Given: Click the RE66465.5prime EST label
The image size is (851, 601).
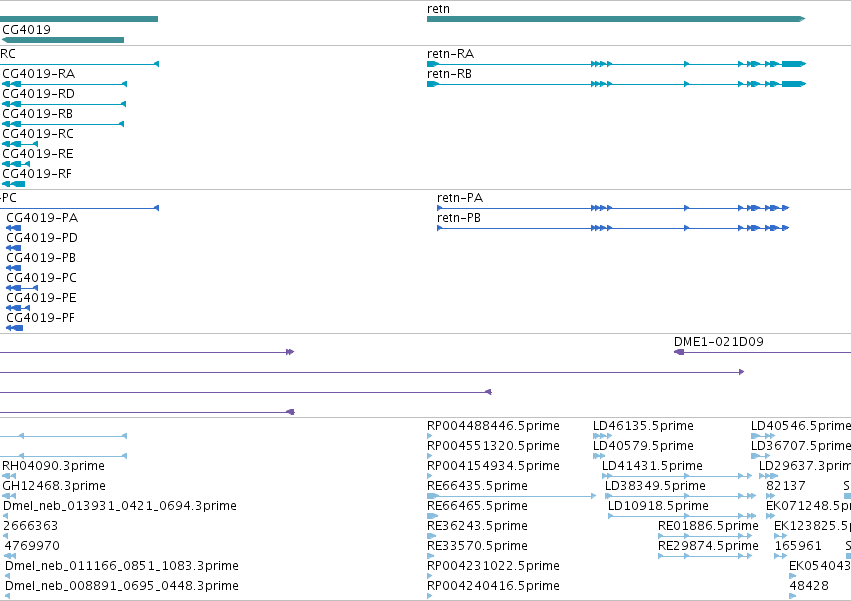Looking at the screenshot, I should click(x=478, y=506).
